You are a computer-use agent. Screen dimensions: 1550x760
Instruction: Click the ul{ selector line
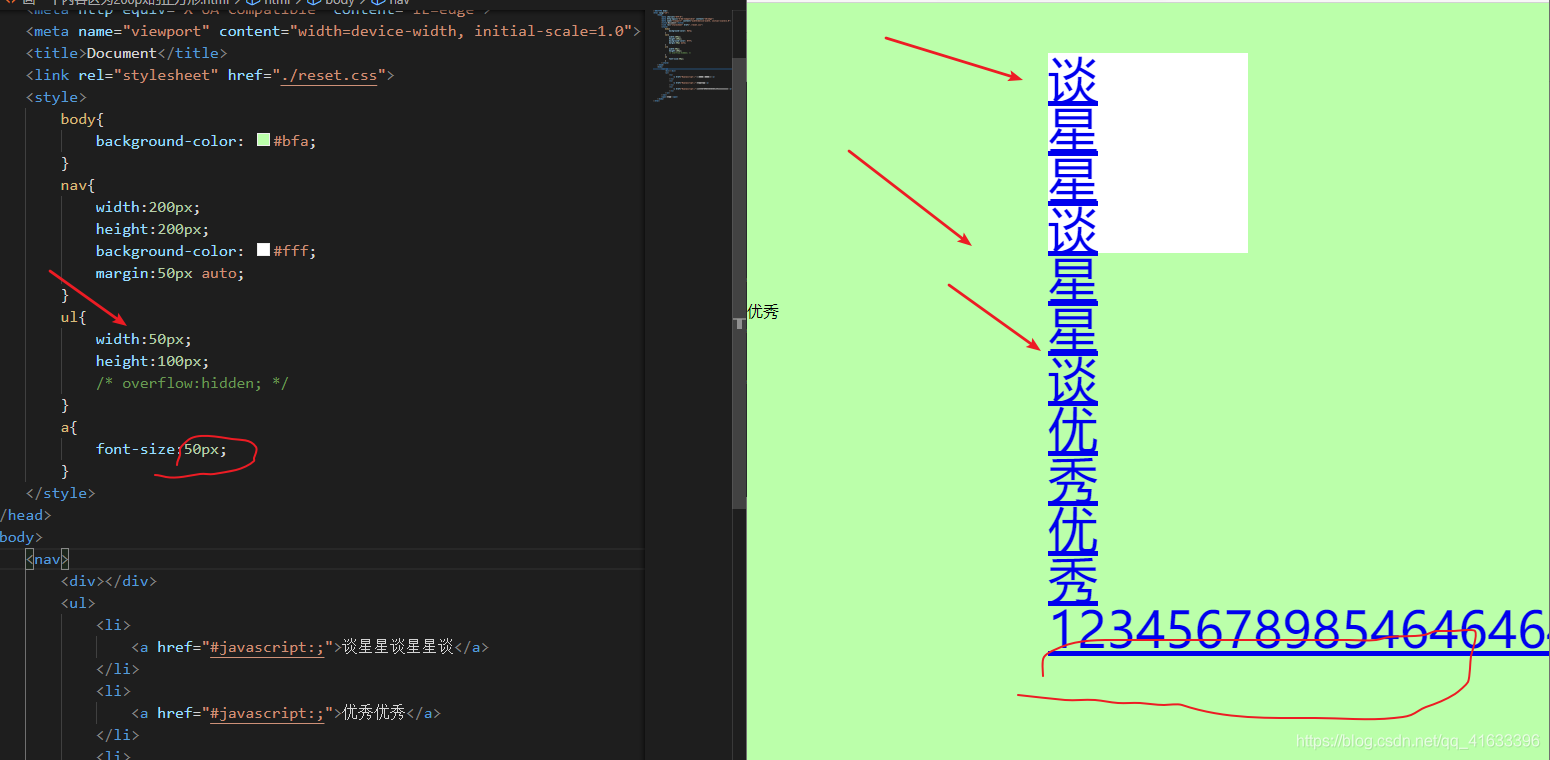click(x=74, y=317)
